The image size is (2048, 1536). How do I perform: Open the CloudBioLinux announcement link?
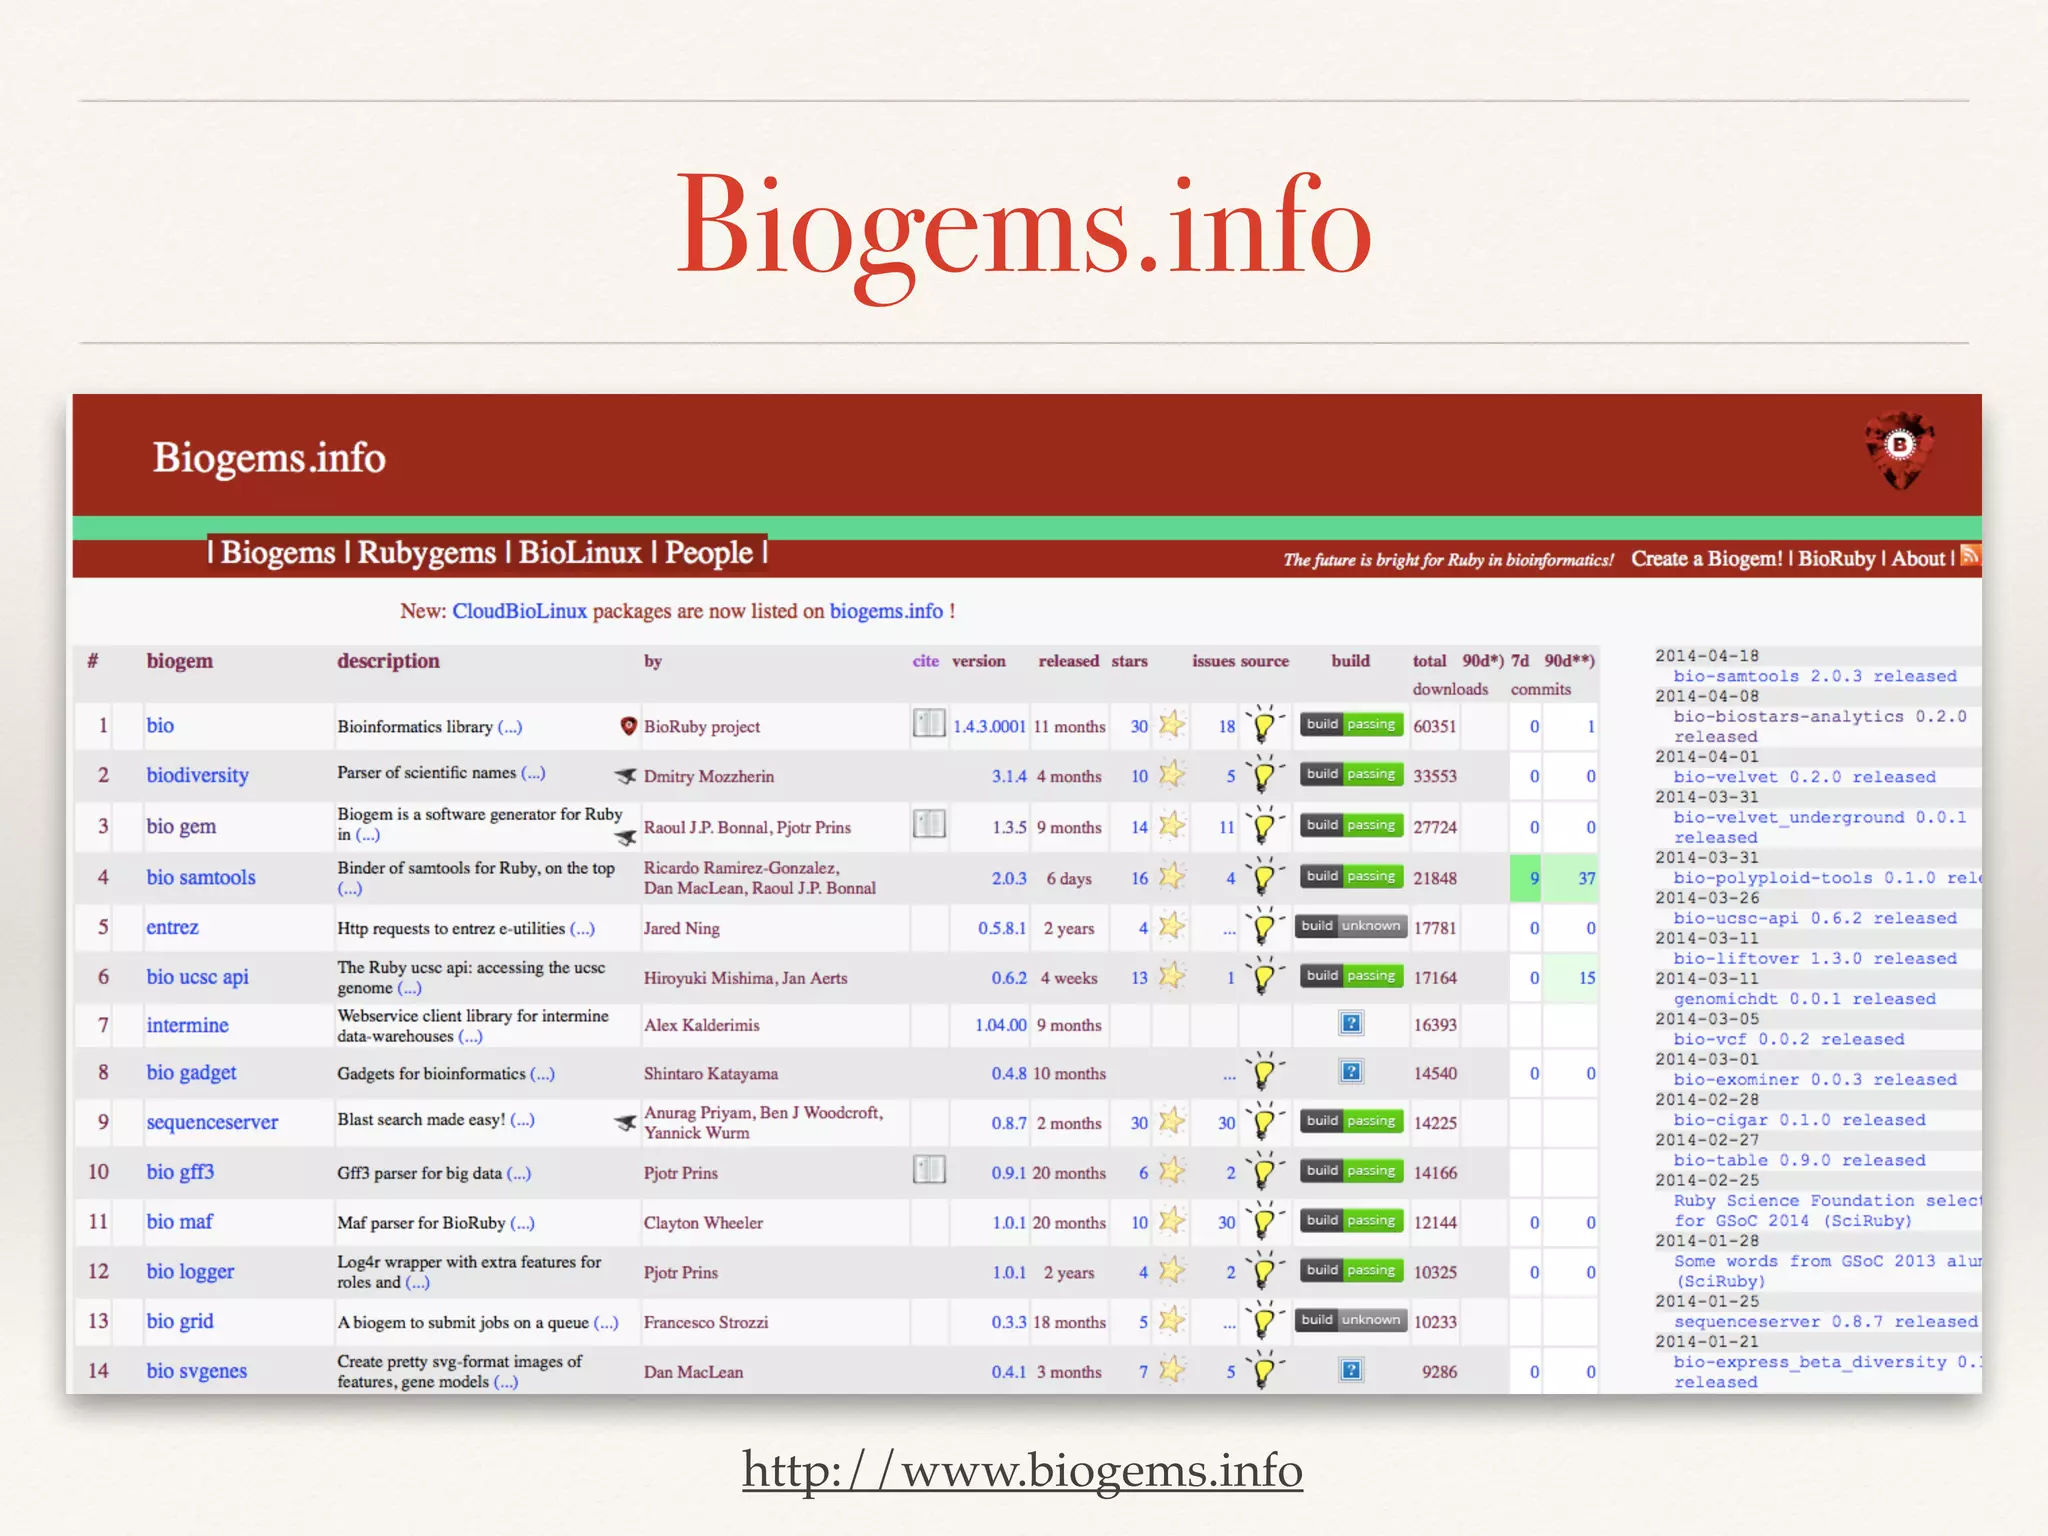click(x=520, y=611)
